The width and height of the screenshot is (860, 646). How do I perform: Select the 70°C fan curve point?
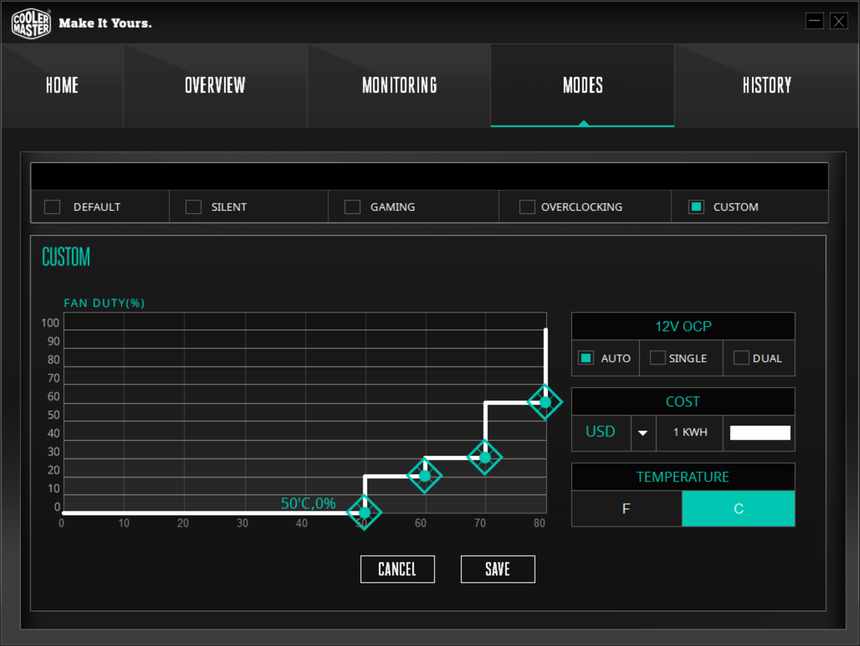tap(485, 457)
